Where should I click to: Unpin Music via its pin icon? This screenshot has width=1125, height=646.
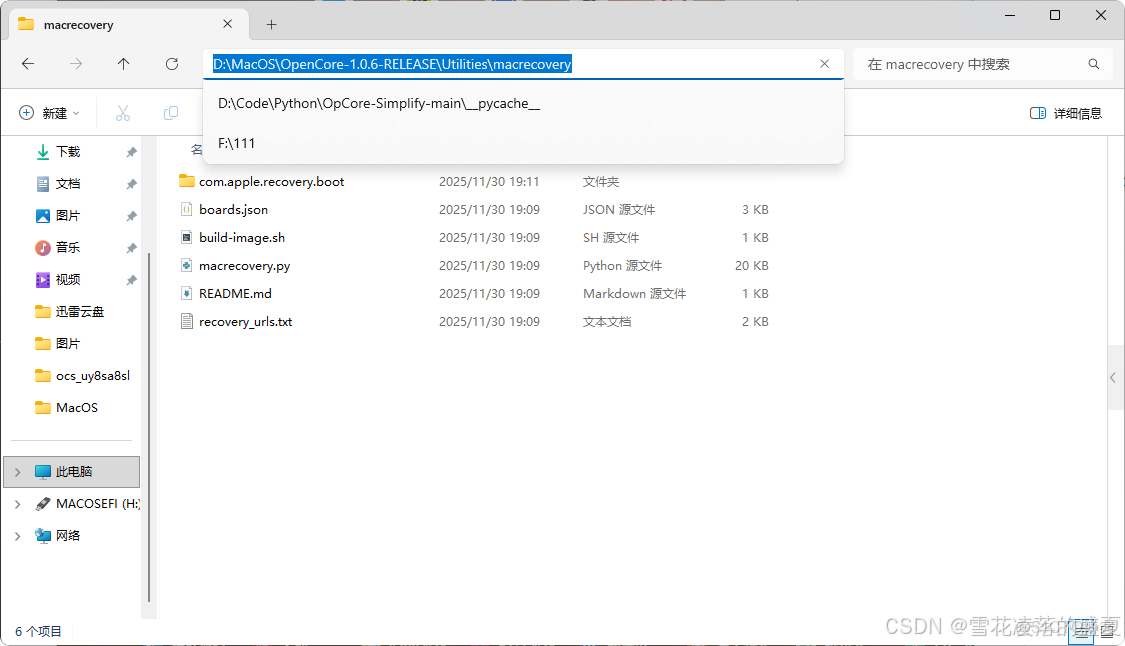[131, 248]
